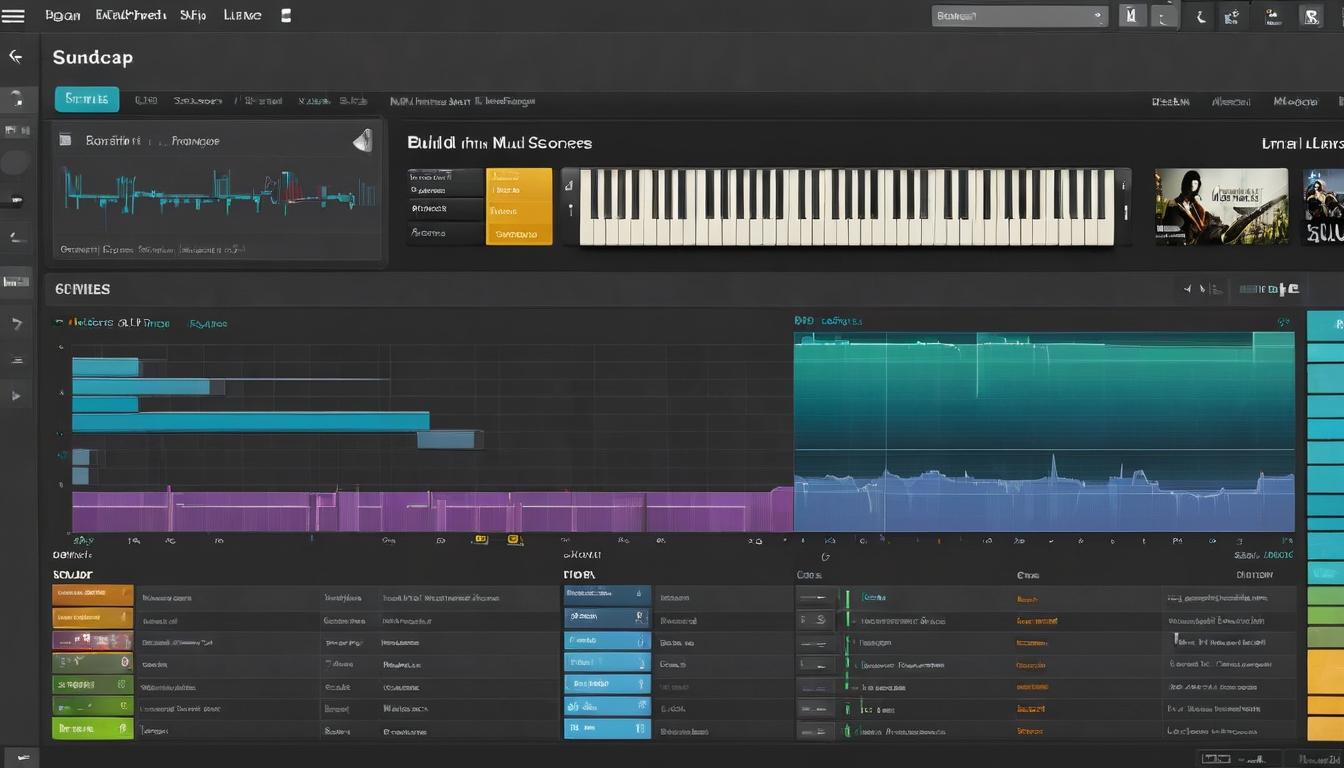Click the play triangle in left sidebar
This screenshot has width=1344, height=768.
pos(16,396)
